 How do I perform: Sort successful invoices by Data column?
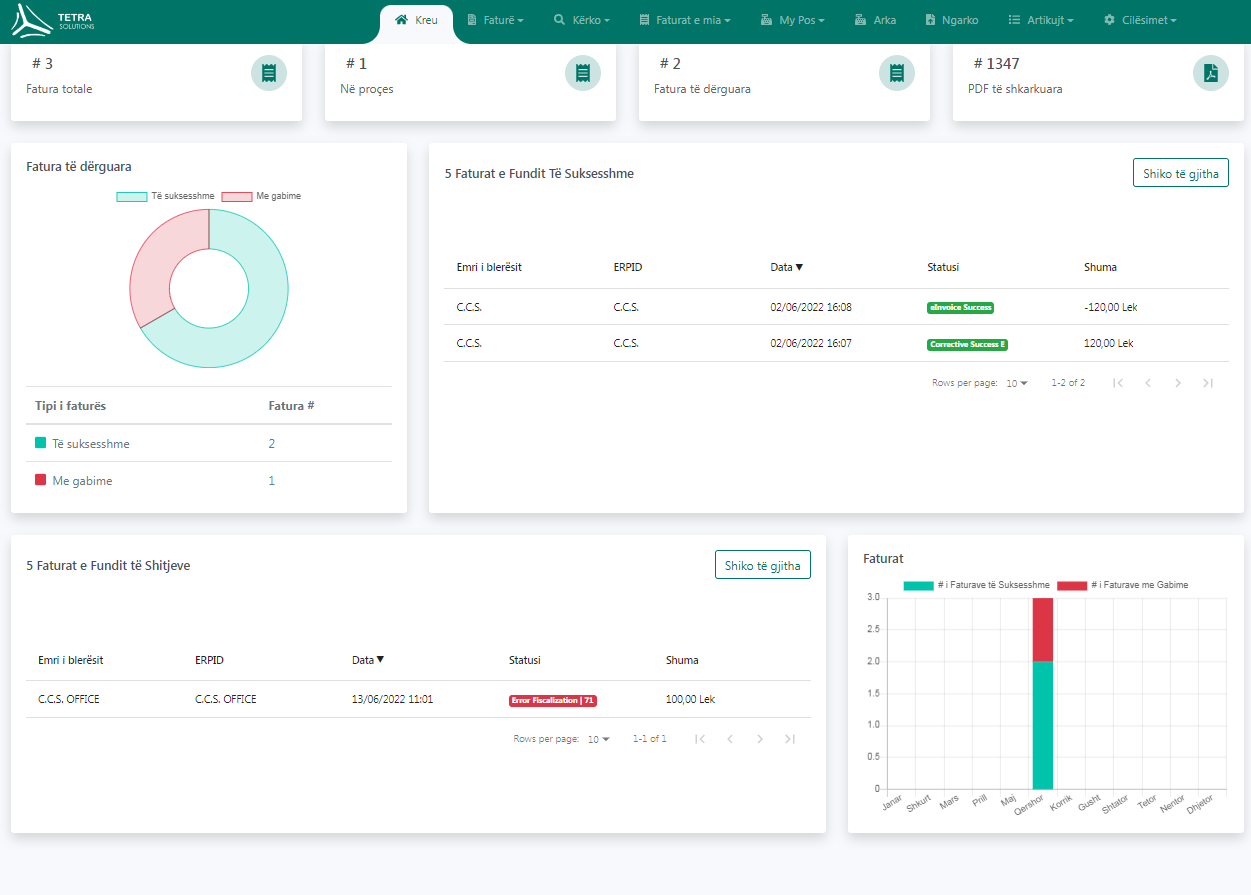[x=787, y=267]
